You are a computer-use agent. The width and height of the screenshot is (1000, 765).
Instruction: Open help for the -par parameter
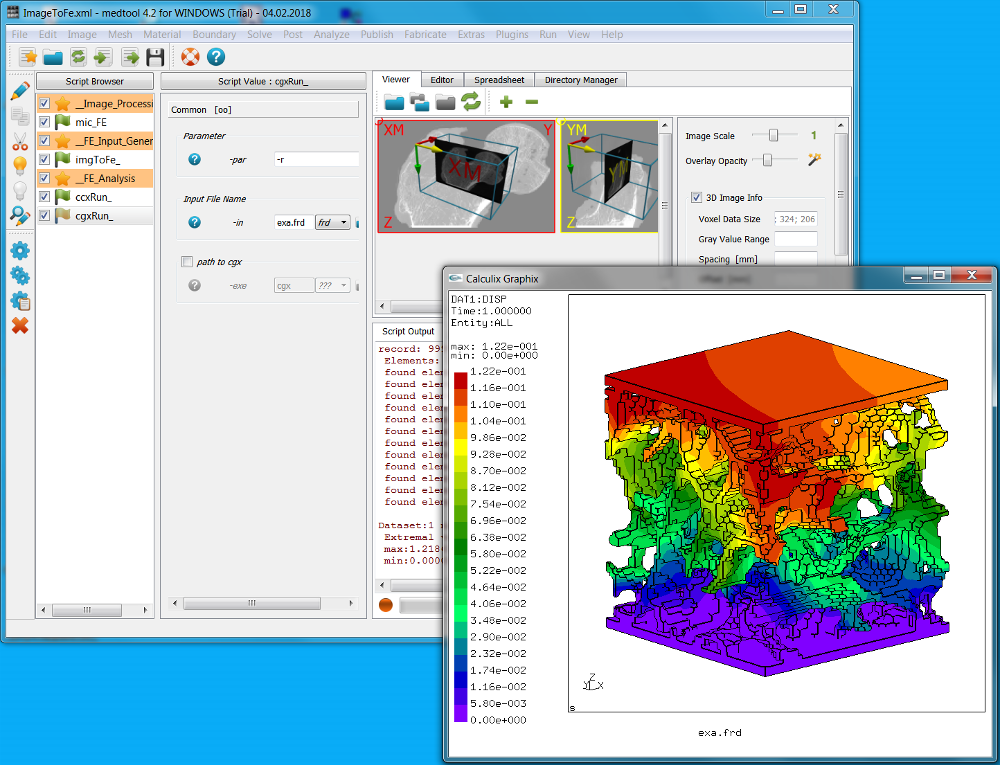[195, 159]
